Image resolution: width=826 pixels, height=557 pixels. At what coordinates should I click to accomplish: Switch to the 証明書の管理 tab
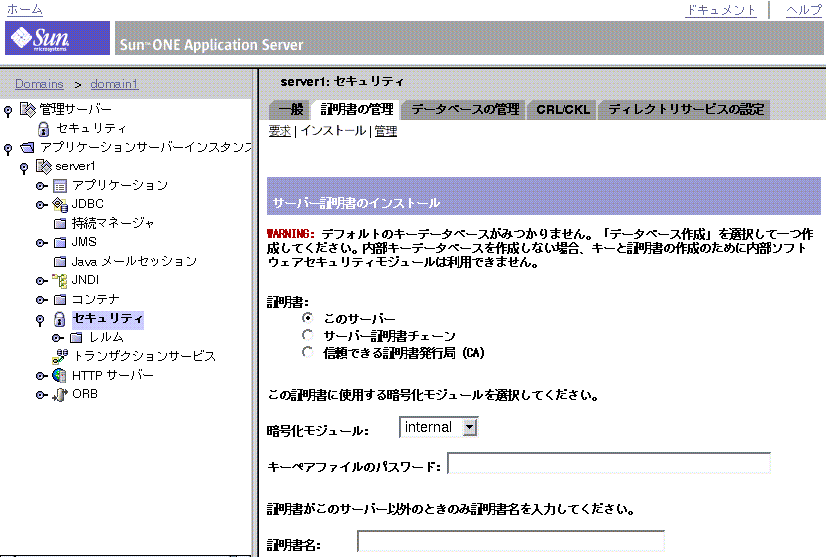[x=357, y=110]
